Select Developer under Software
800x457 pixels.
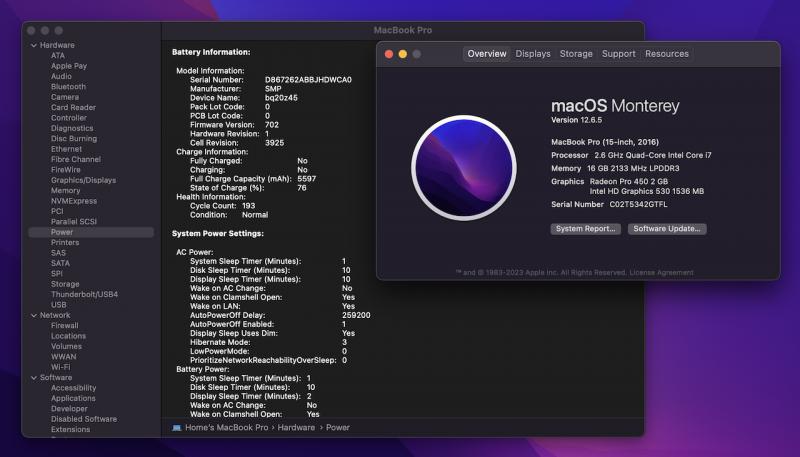point(69,409)
